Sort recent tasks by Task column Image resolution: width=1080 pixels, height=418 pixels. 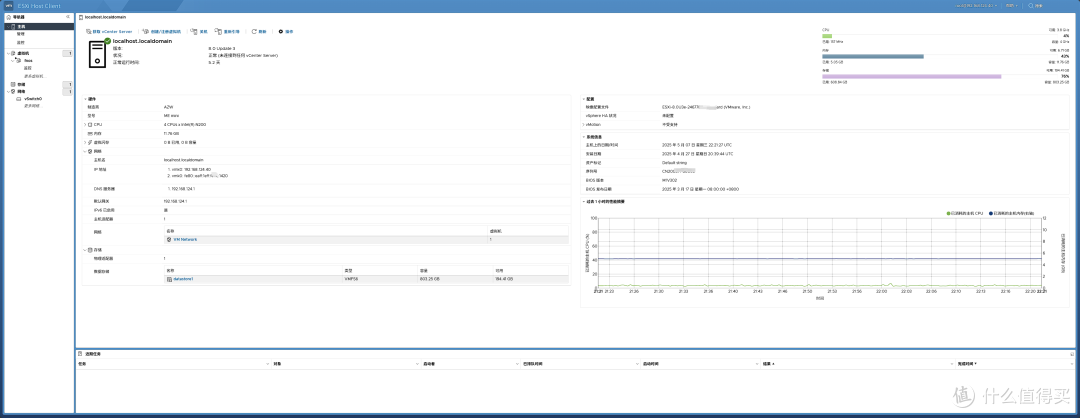pyautogui.click(x=172, y=363)
